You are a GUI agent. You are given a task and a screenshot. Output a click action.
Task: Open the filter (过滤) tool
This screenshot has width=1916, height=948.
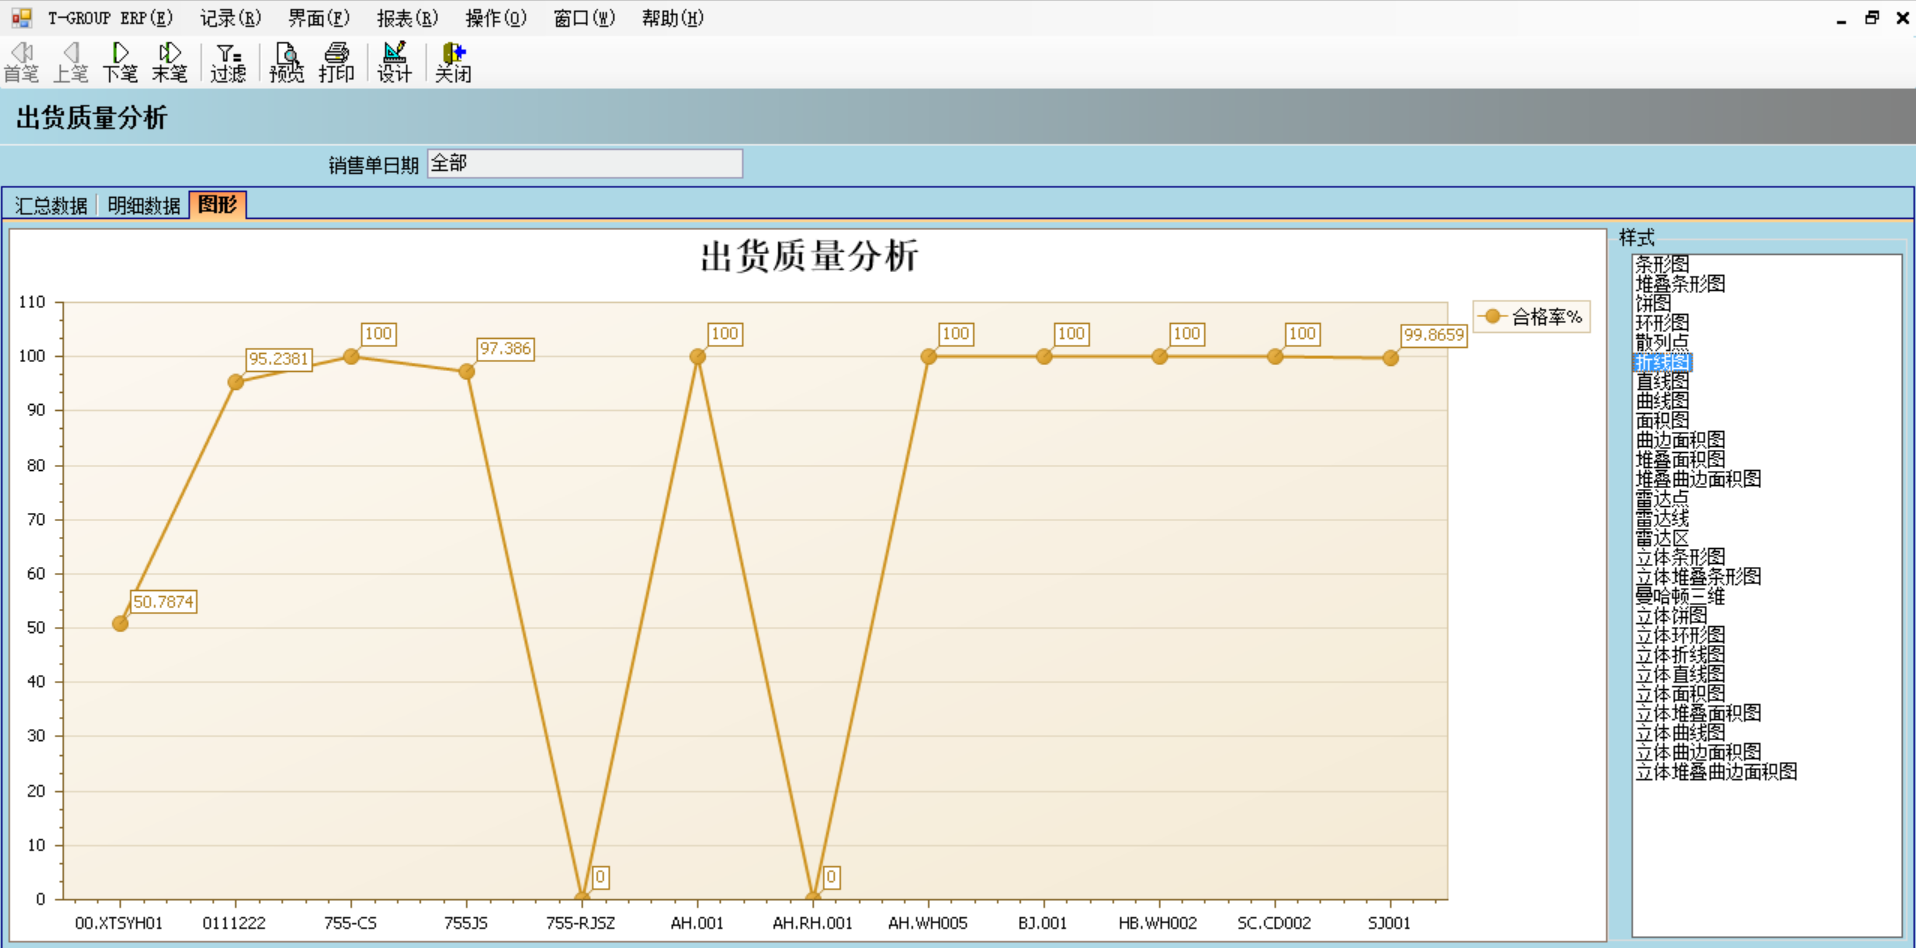pos(229,62)
